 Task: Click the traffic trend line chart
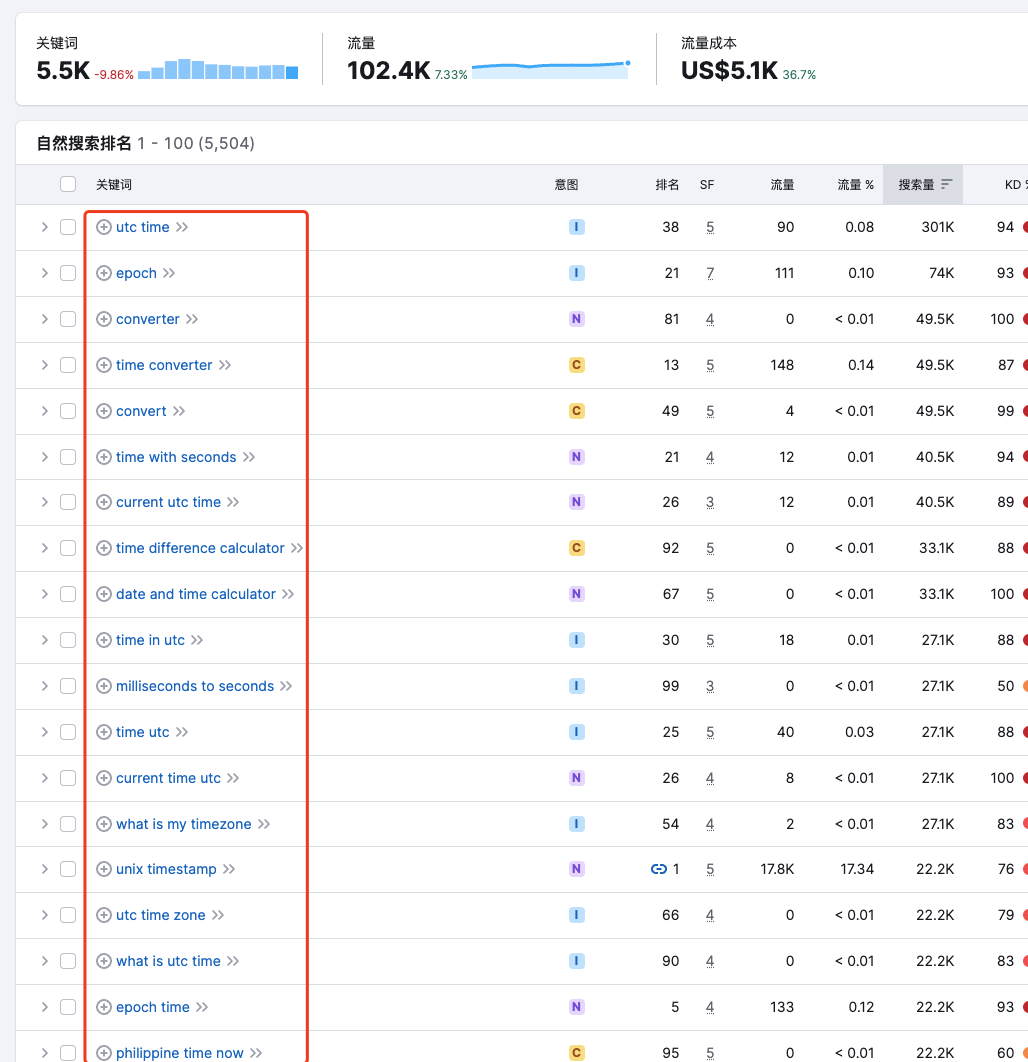[x=550, y=69]
